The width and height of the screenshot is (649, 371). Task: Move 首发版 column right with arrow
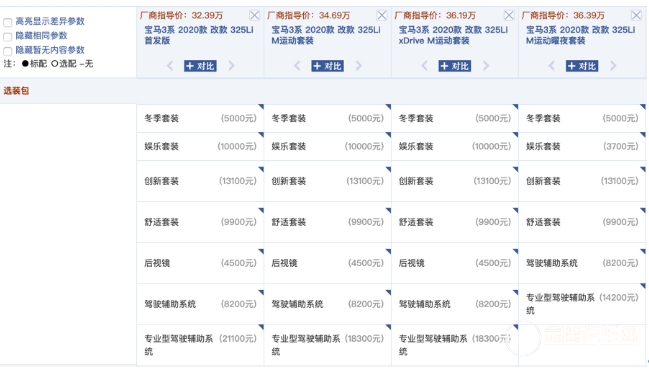click(x=231, y=66)
